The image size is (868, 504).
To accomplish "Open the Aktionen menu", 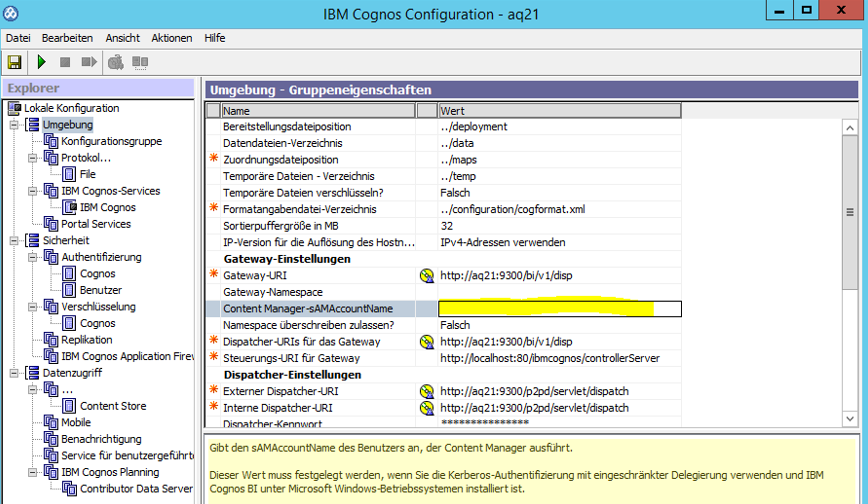I will tap(171, 38).
